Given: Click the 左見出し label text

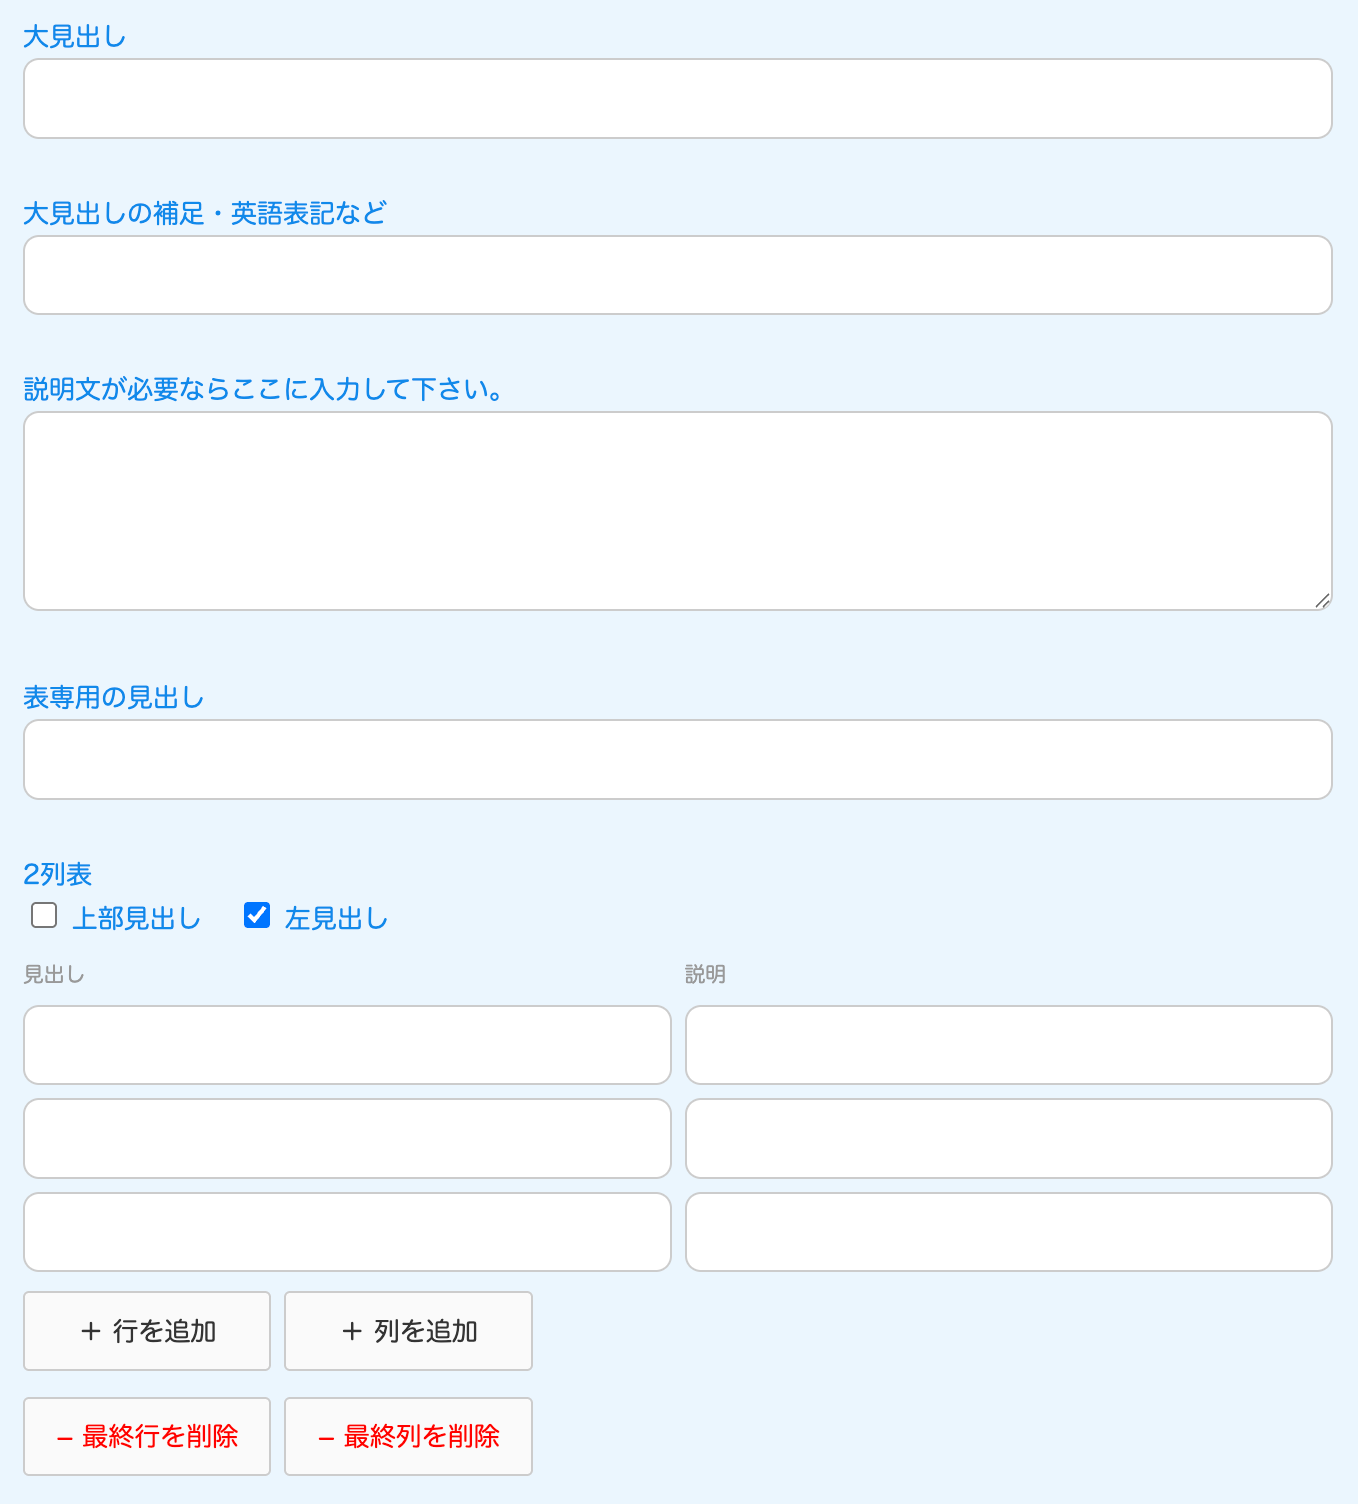Looking at the screenshot, I should [336, 918].
